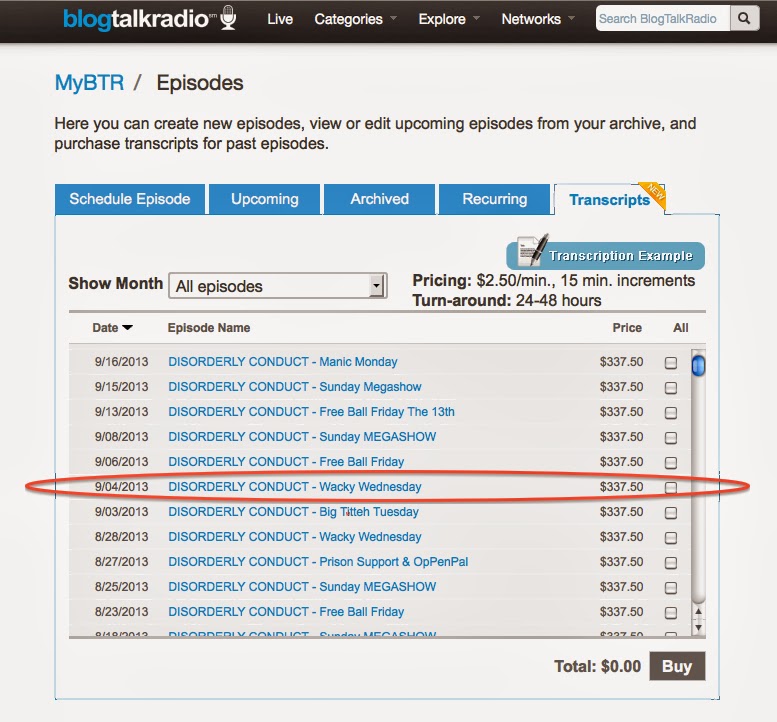This screenshot has width=777, height=722.
Task: Open the Manic Monday episode link
Action: (283, 362)
